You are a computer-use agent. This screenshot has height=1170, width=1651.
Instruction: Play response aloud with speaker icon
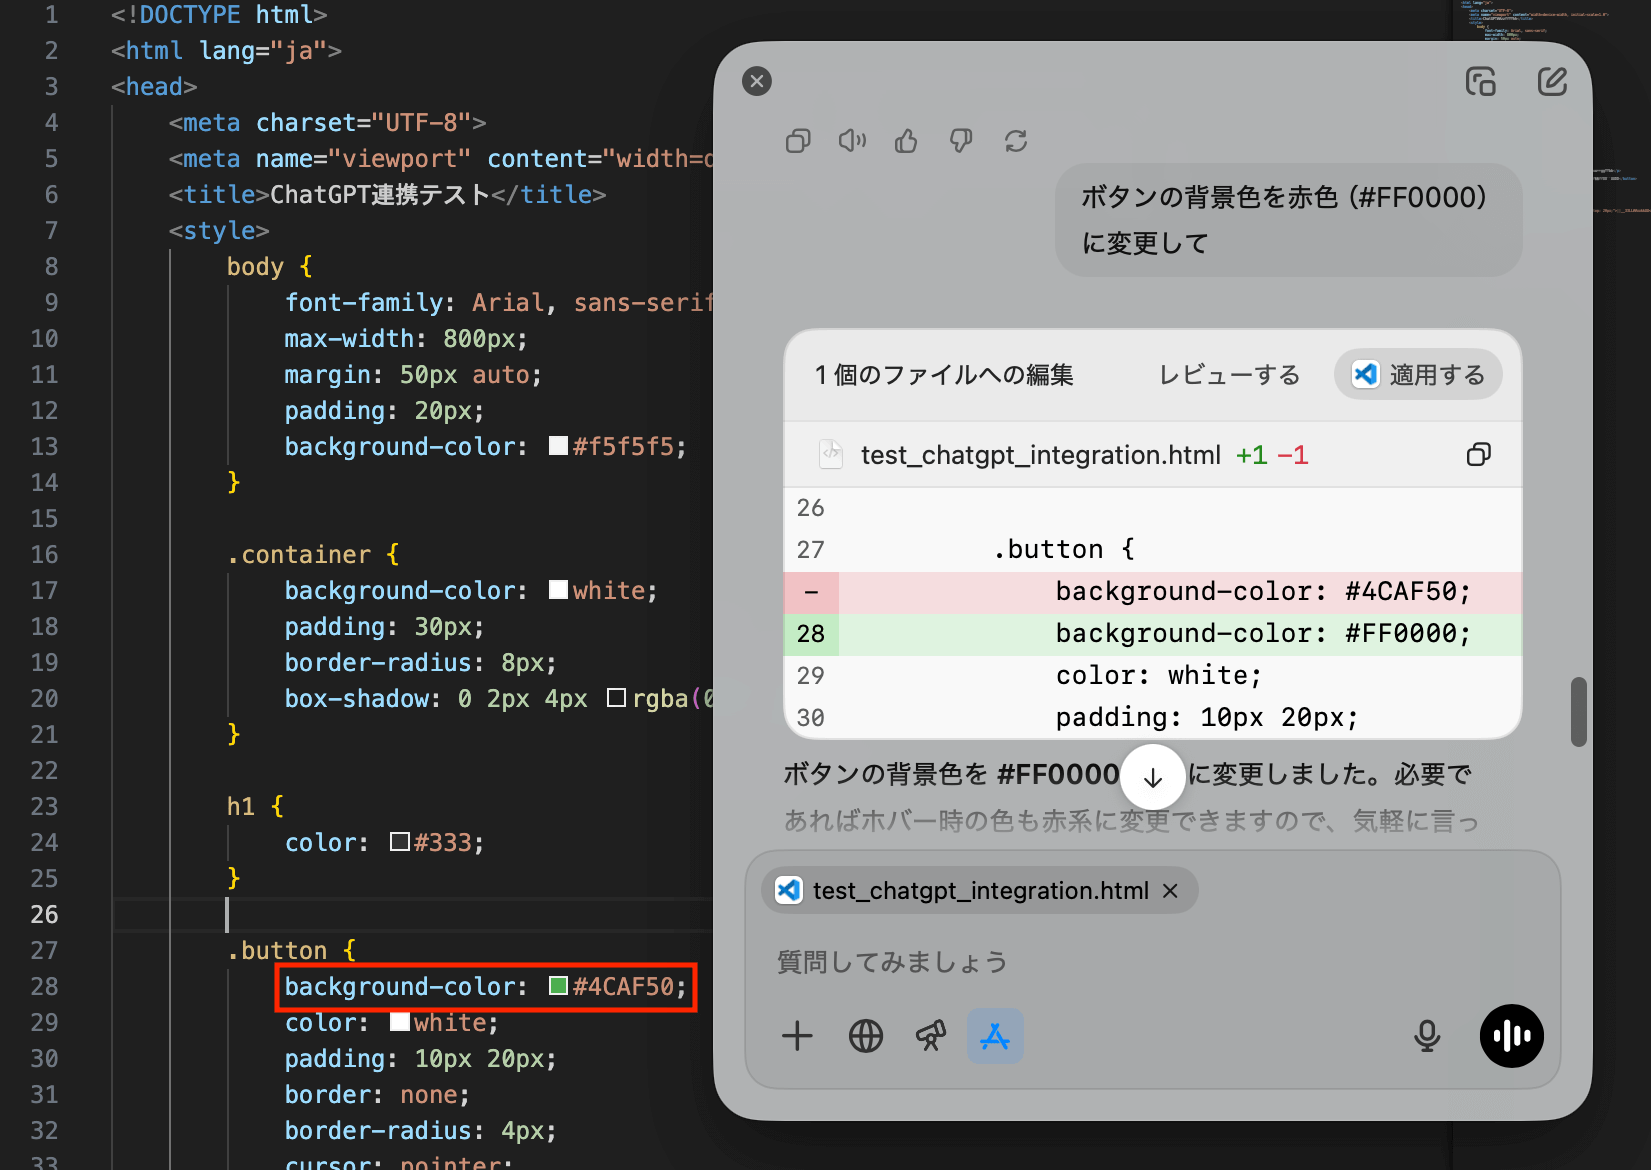tap(852, 141)
